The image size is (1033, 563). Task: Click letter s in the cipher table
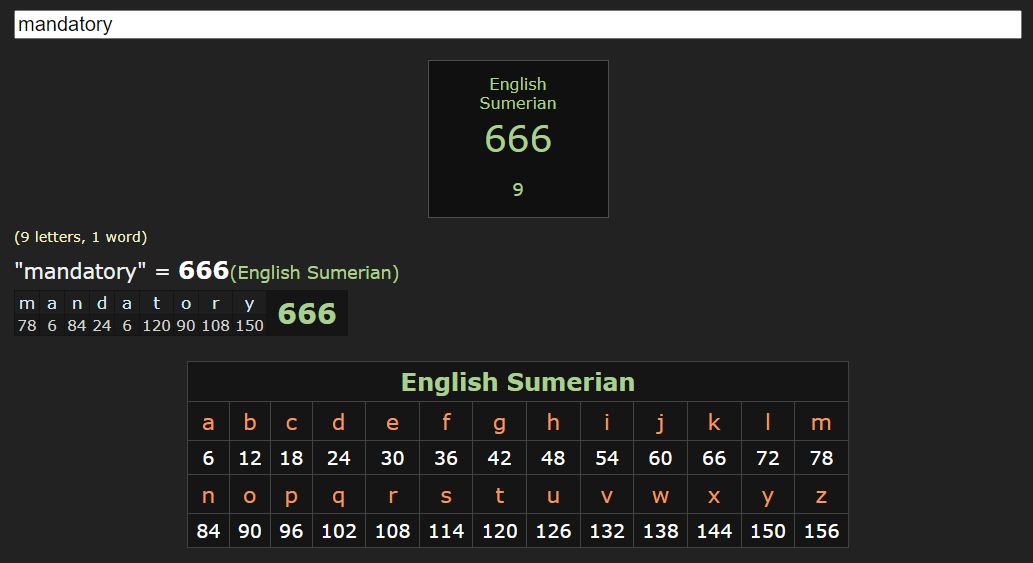tap(446, 495)
